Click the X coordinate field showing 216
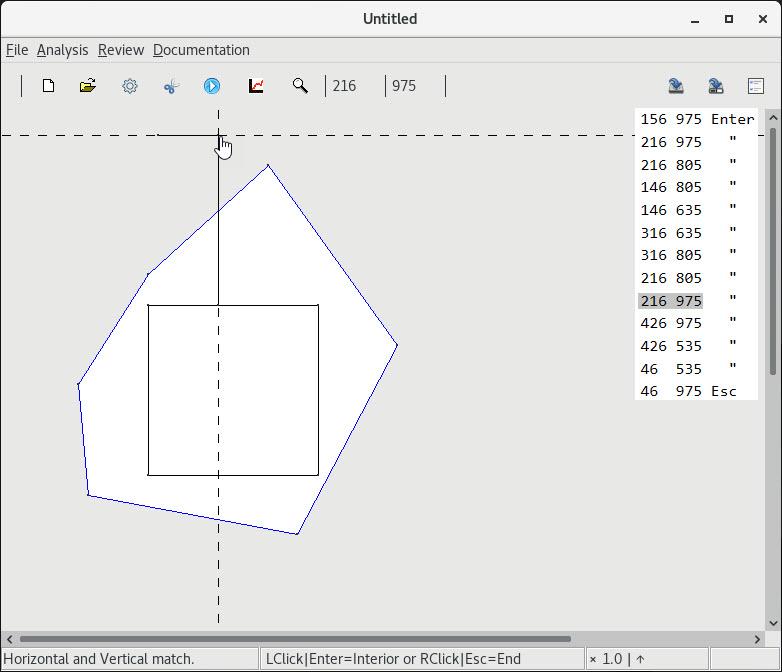The height and width of the screenshot is (672, 782). [x=355, y=86]
